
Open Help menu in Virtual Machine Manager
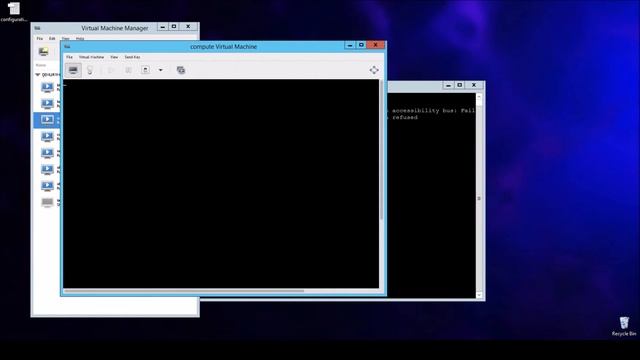tap(80, 38)
